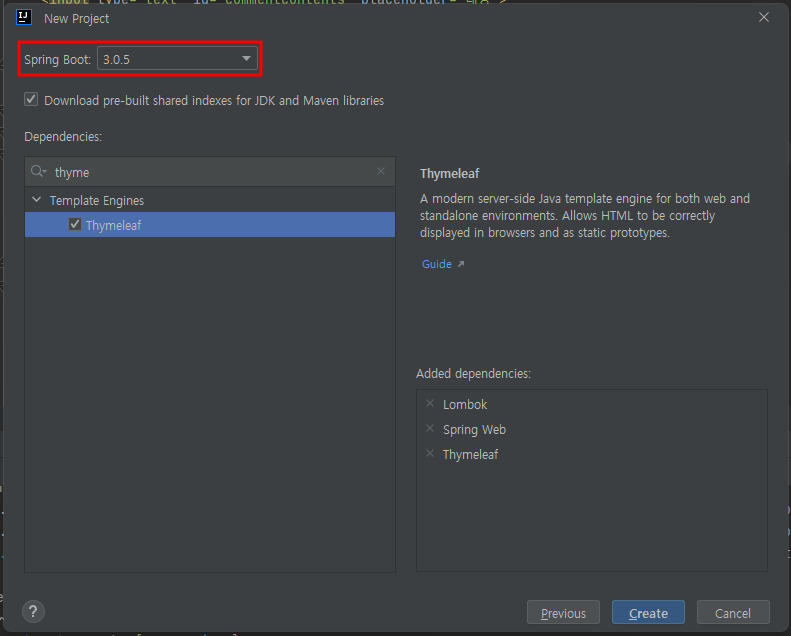Cancel the New Project dialog
The height and width of the screenshot is (636, 791).
[733, 613]
